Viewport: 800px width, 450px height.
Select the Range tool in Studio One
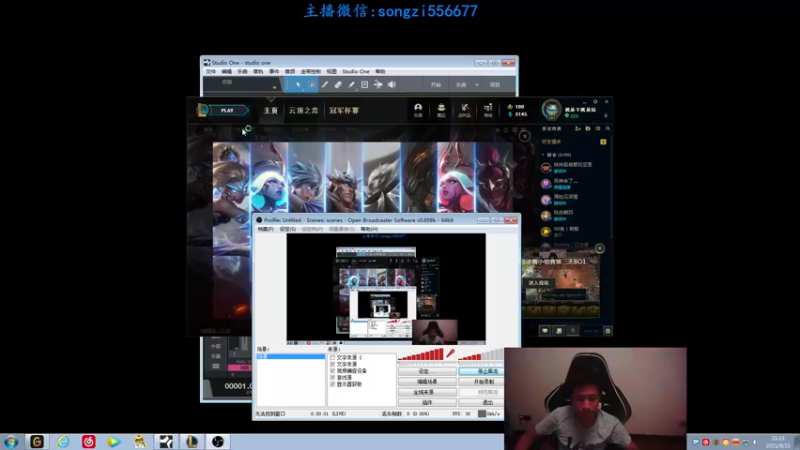312,85
